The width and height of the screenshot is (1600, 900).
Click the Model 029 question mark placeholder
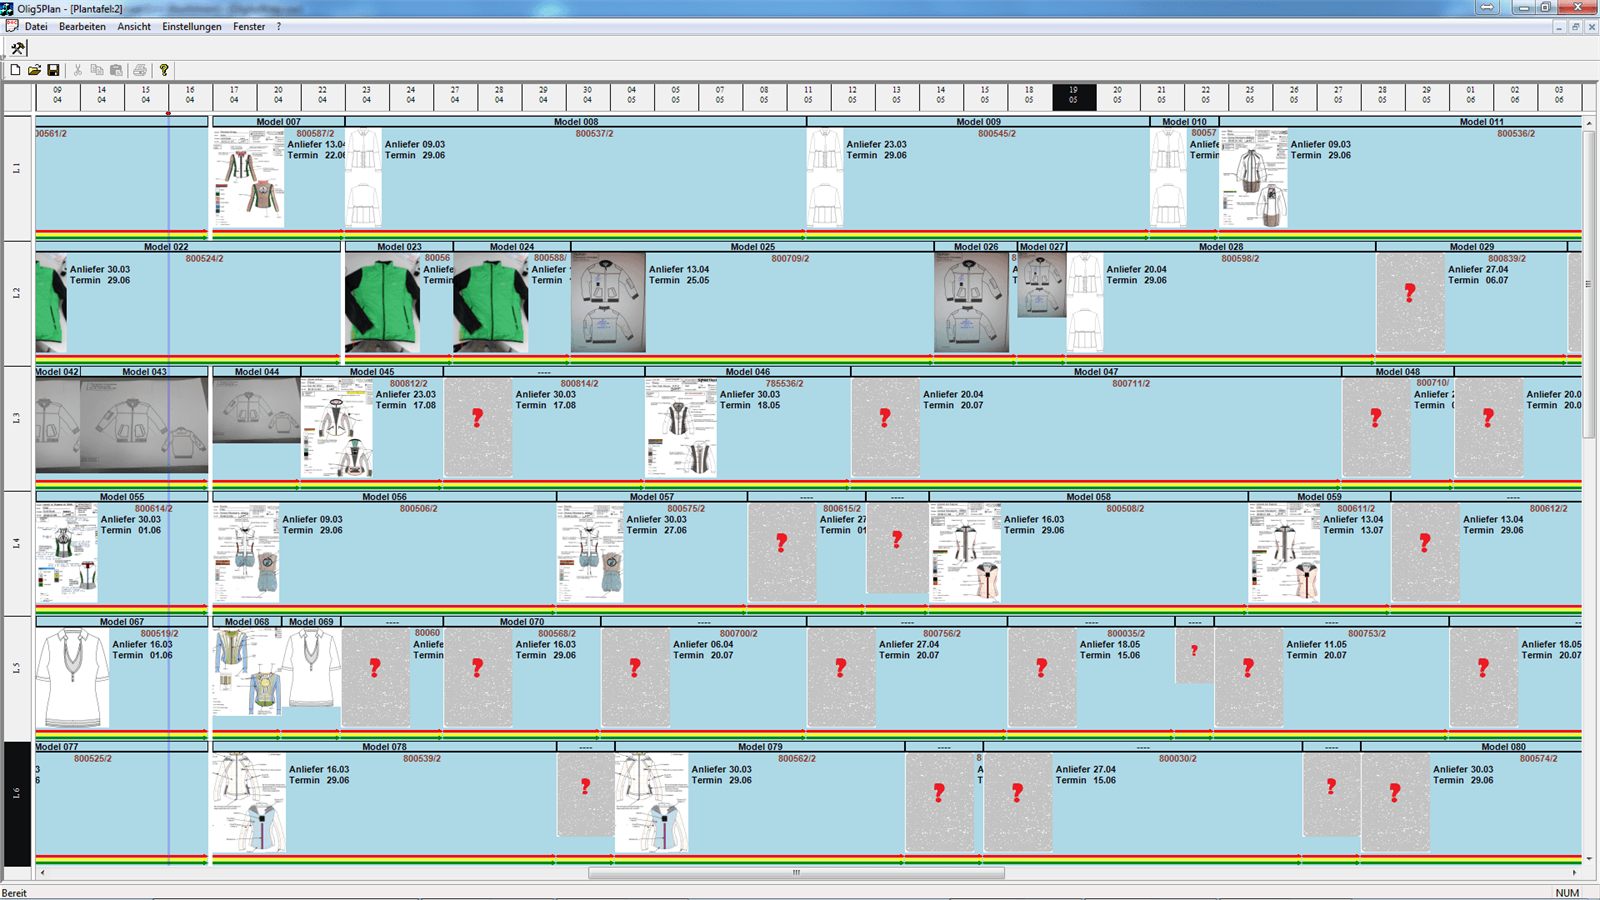[x=1410, y=302]
